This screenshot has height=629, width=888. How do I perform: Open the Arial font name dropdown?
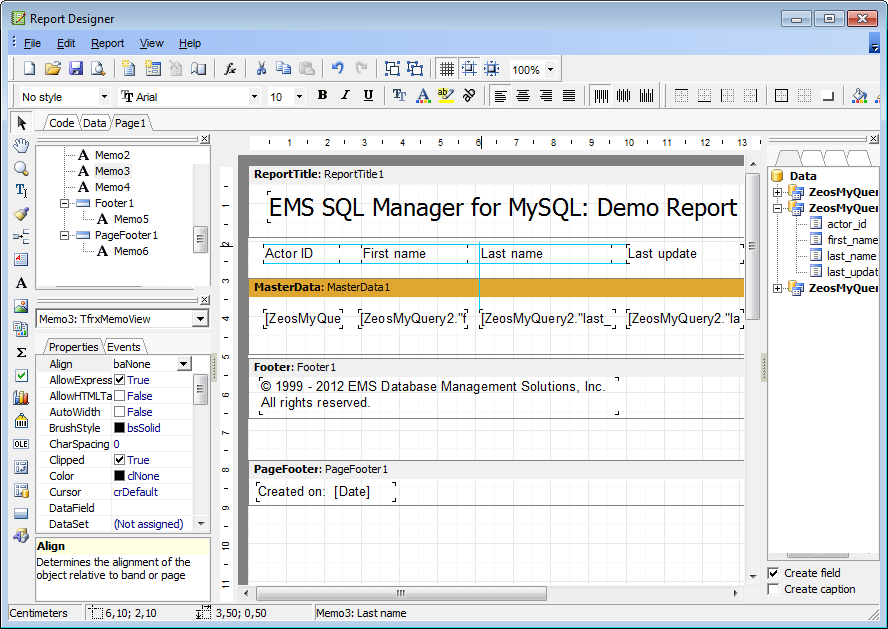coord(254,97)
